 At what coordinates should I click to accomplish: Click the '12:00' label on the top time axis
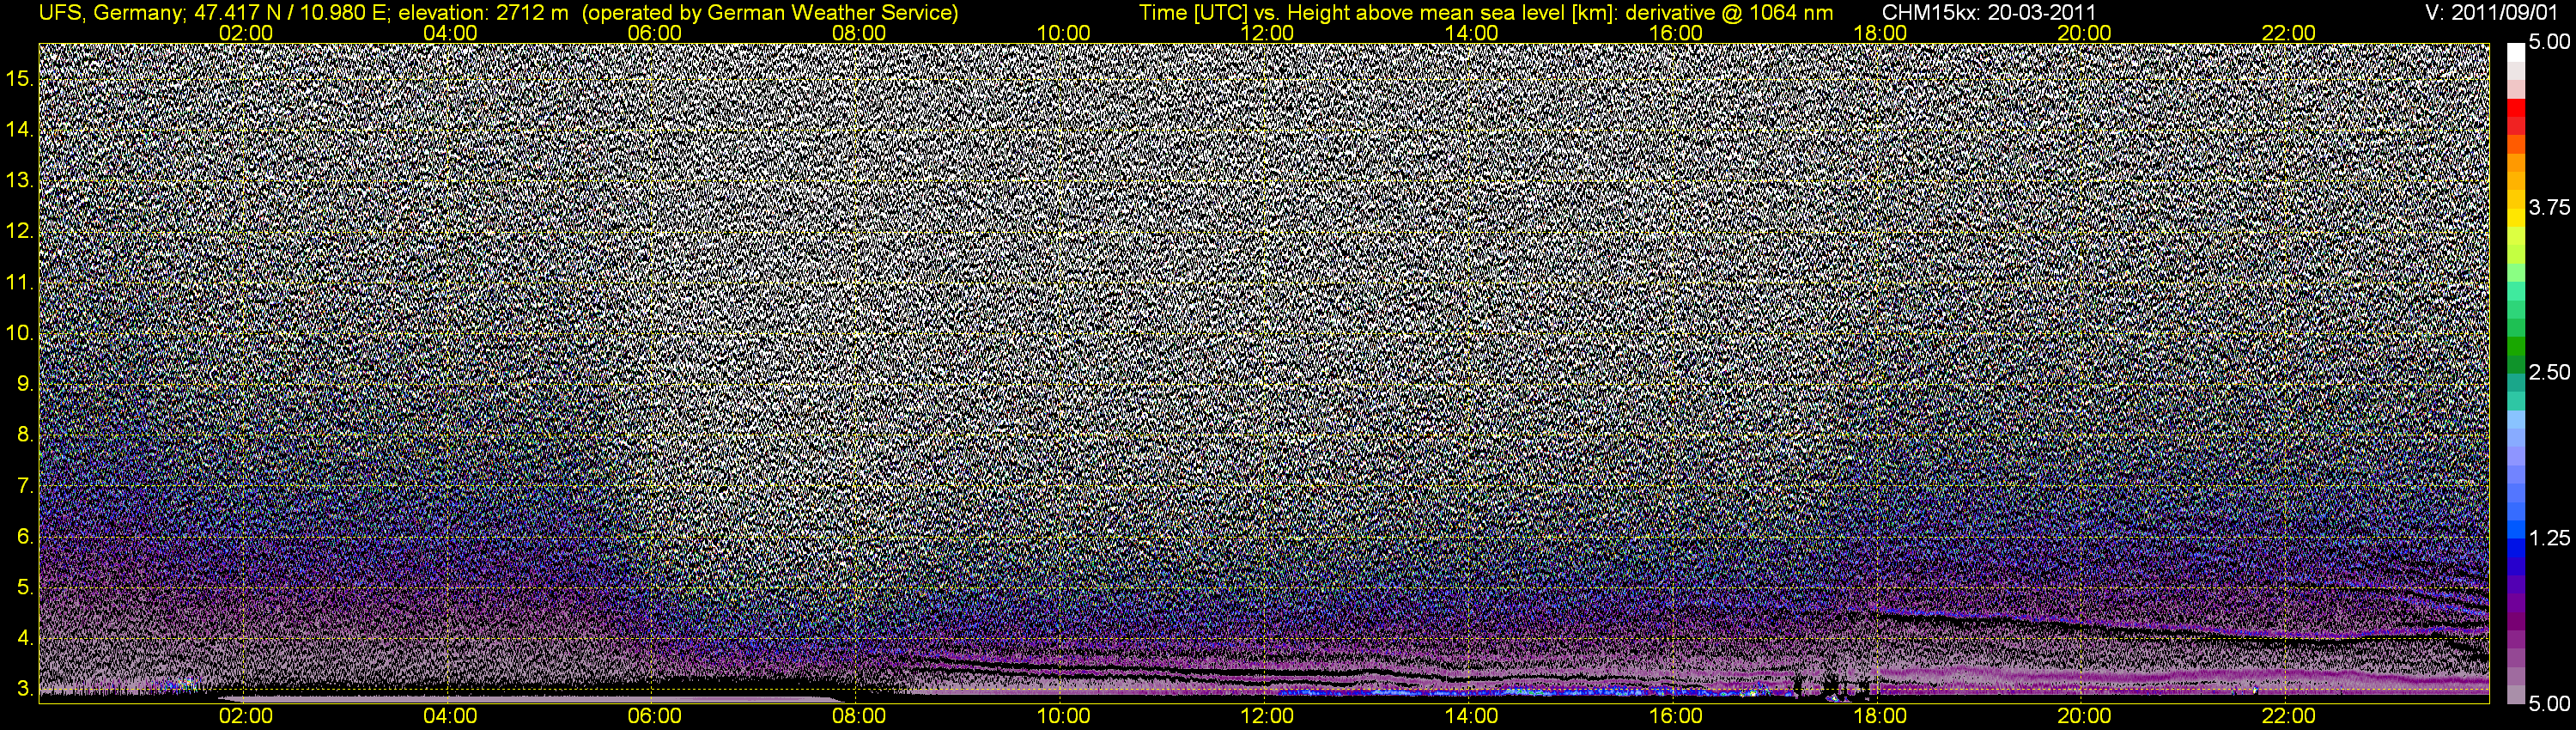(1267, 33)
